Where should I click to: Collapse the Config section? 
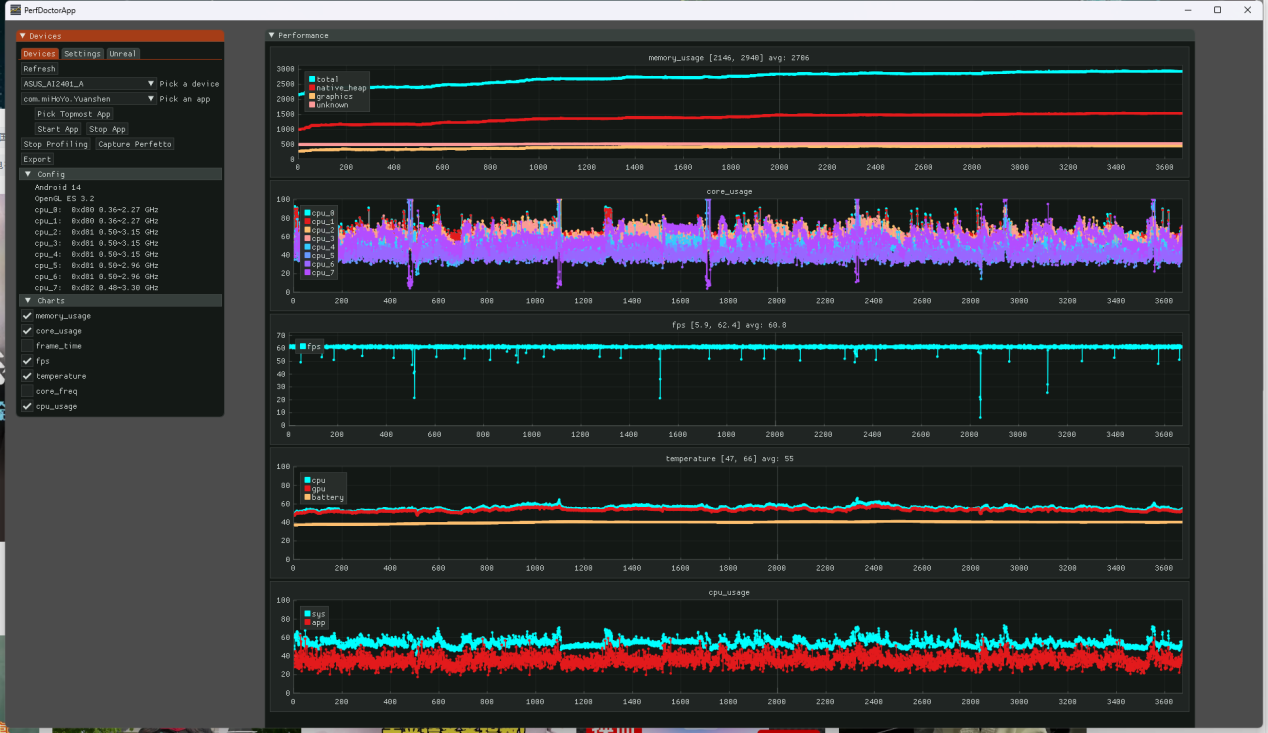pos(28,174)
